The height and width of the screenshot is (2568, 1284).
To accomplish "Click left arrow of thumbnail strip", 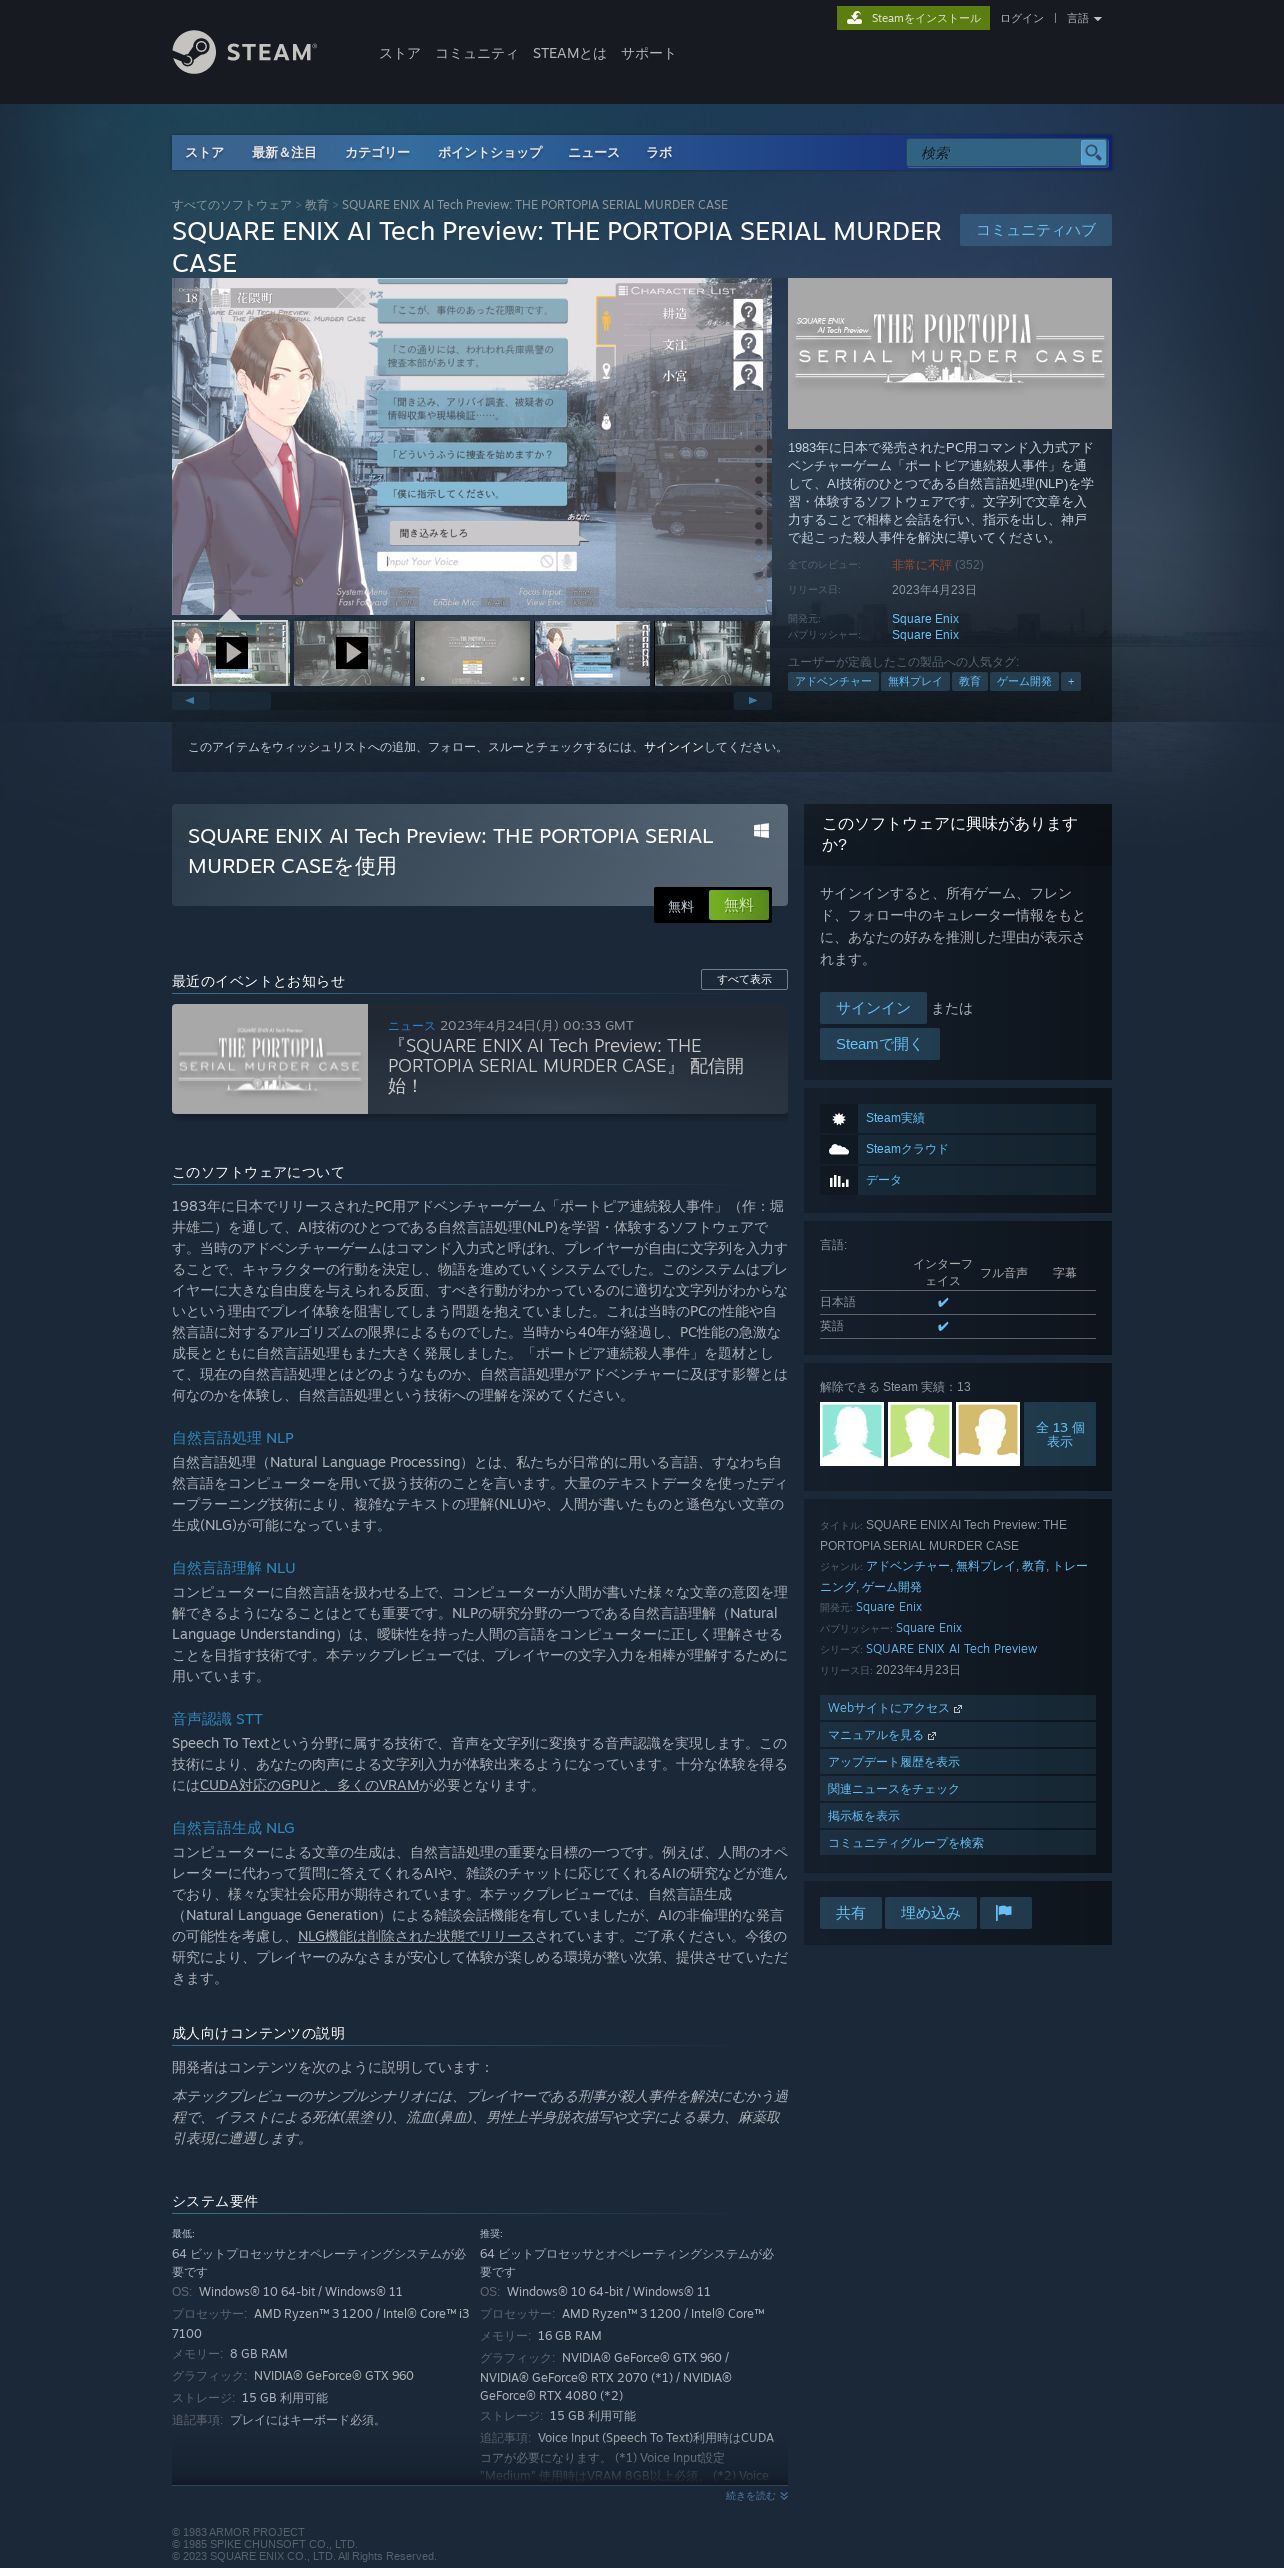I will pos(190,700).
